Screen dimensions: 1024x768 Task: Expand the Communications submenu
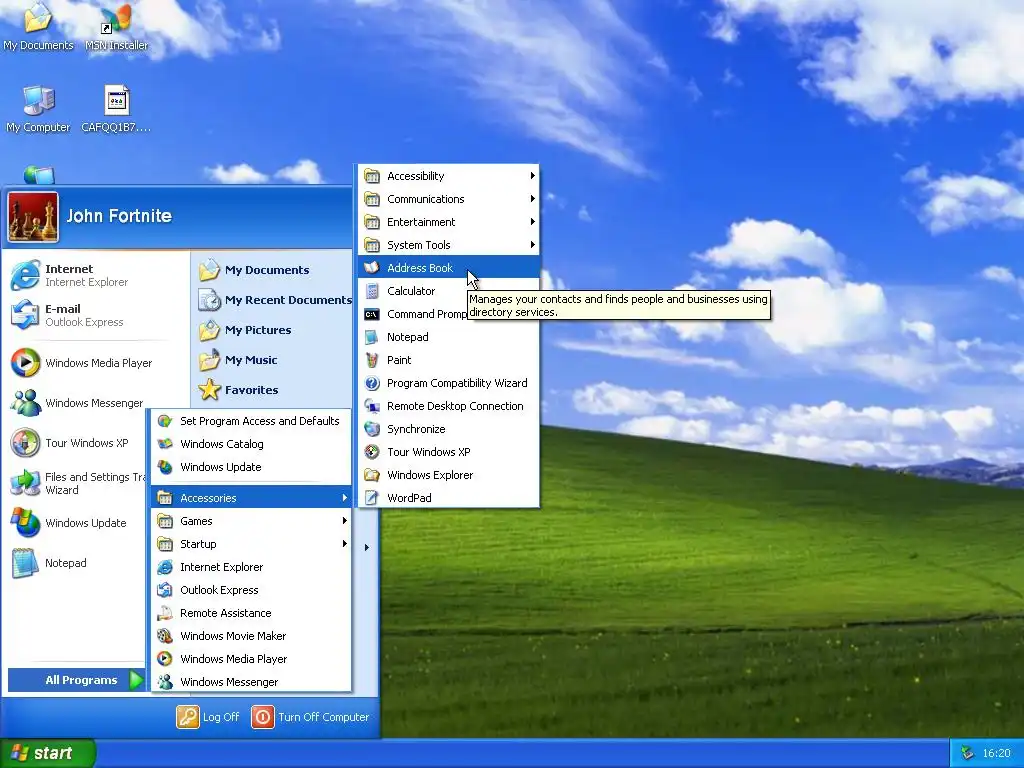(449, 199)
